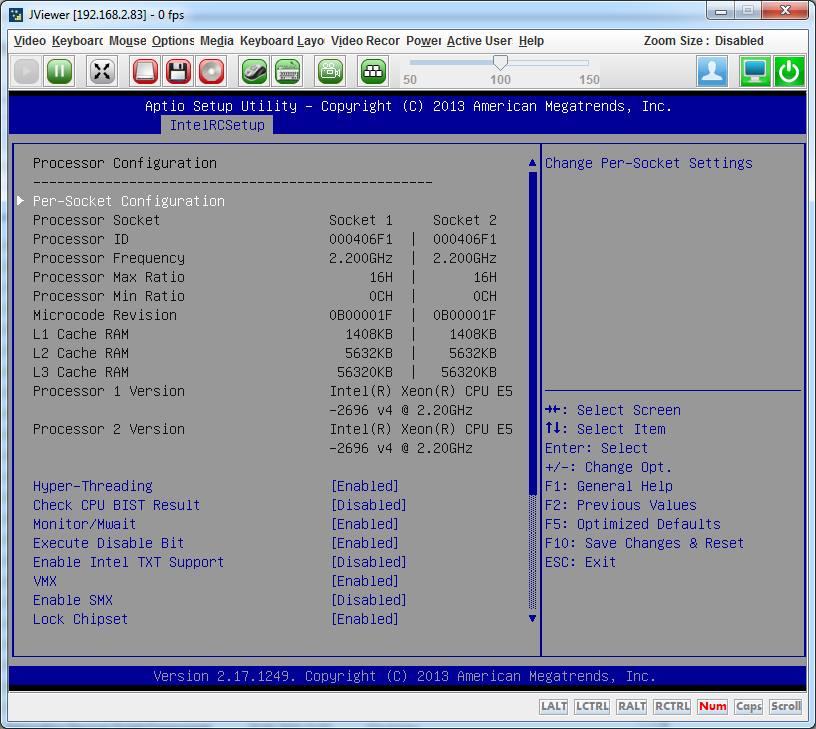
Task: Open the Video Record menu
Action: (365, 41)
